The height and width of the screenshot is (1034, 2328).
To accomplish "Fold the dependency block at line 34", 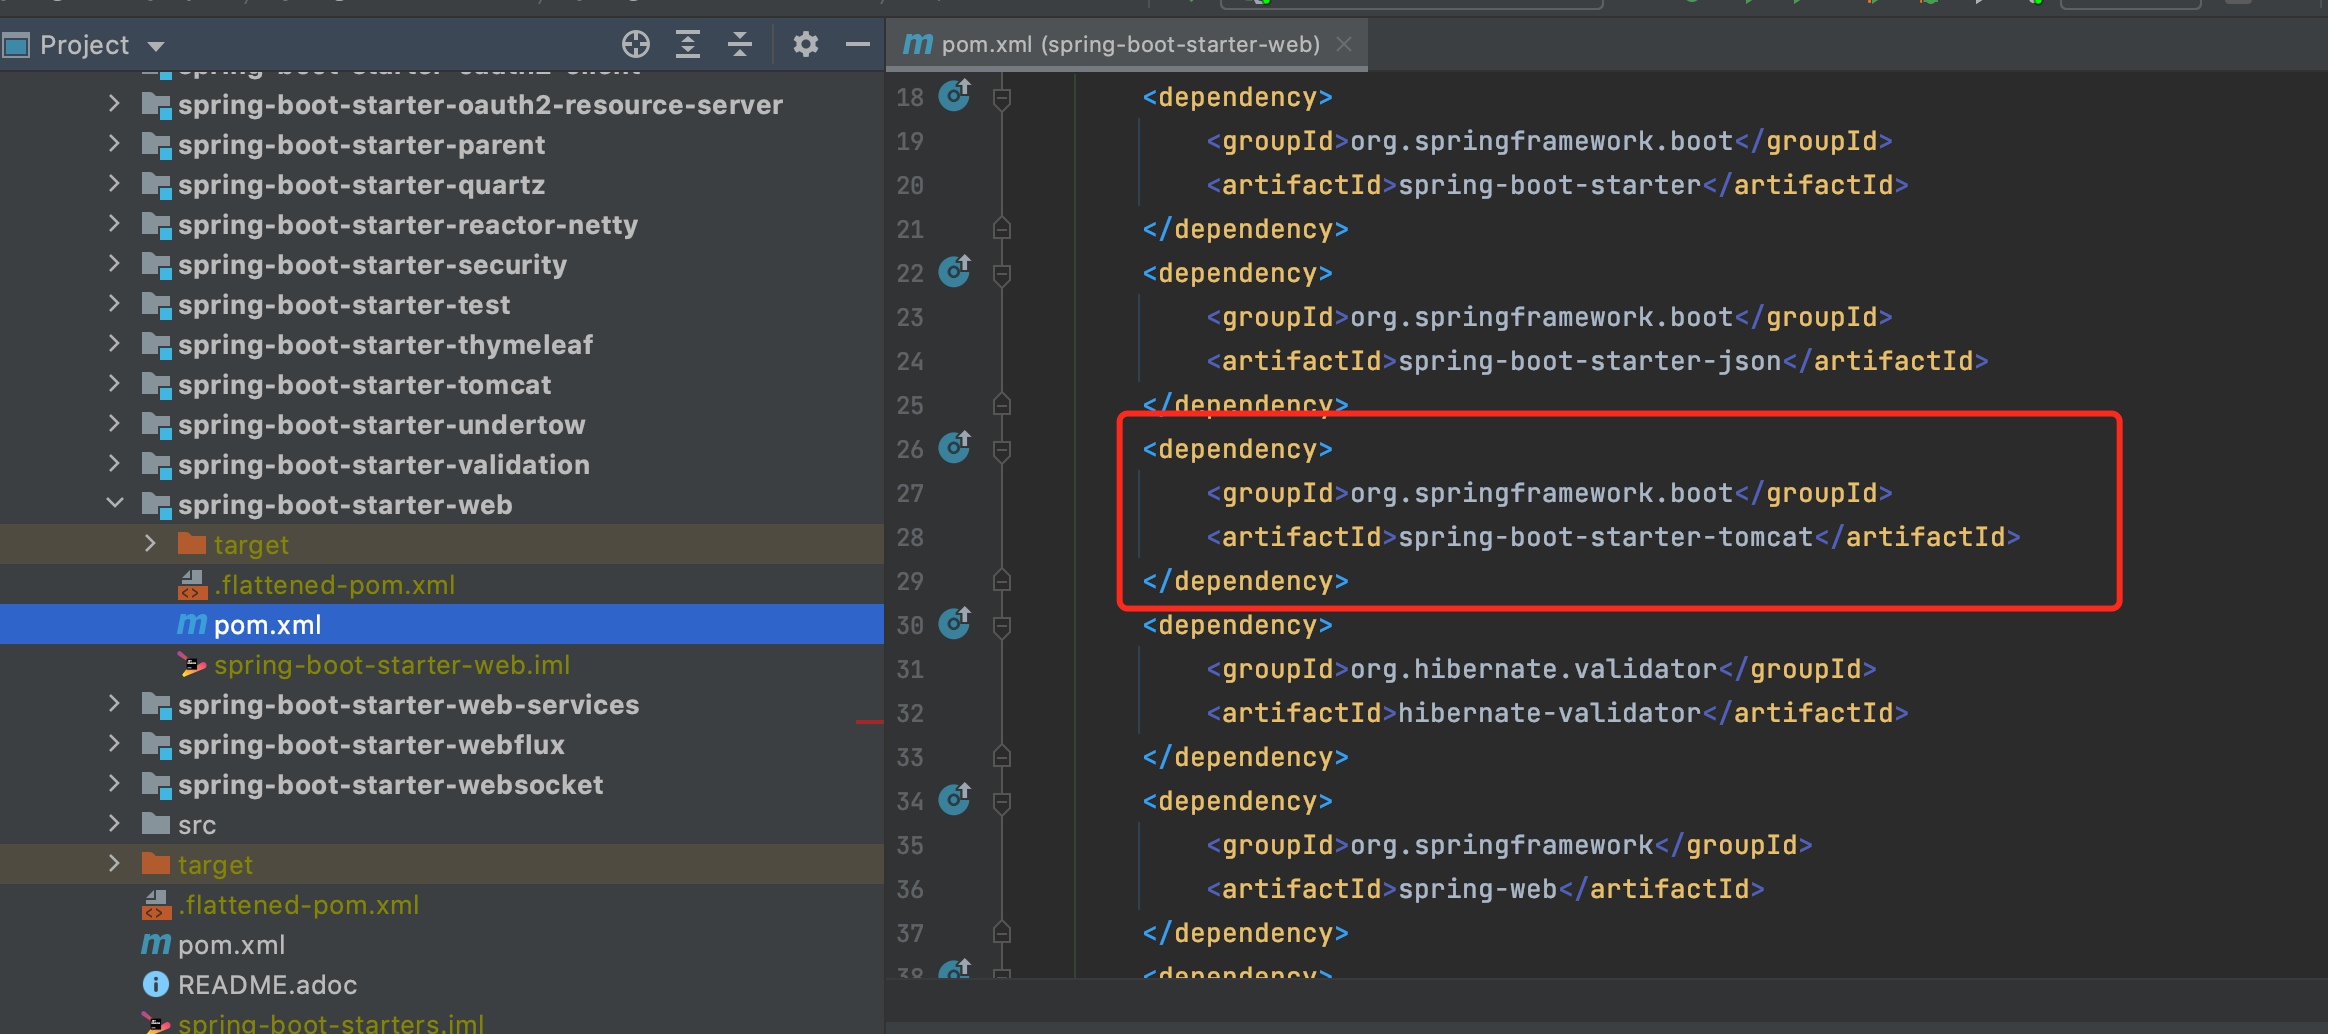I will click(x=1002, y=802).
